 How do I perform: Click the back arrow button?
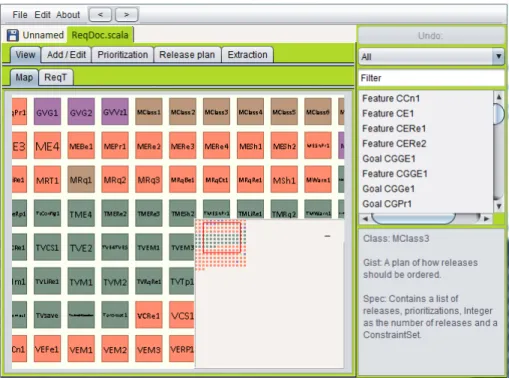coord(100,15)
